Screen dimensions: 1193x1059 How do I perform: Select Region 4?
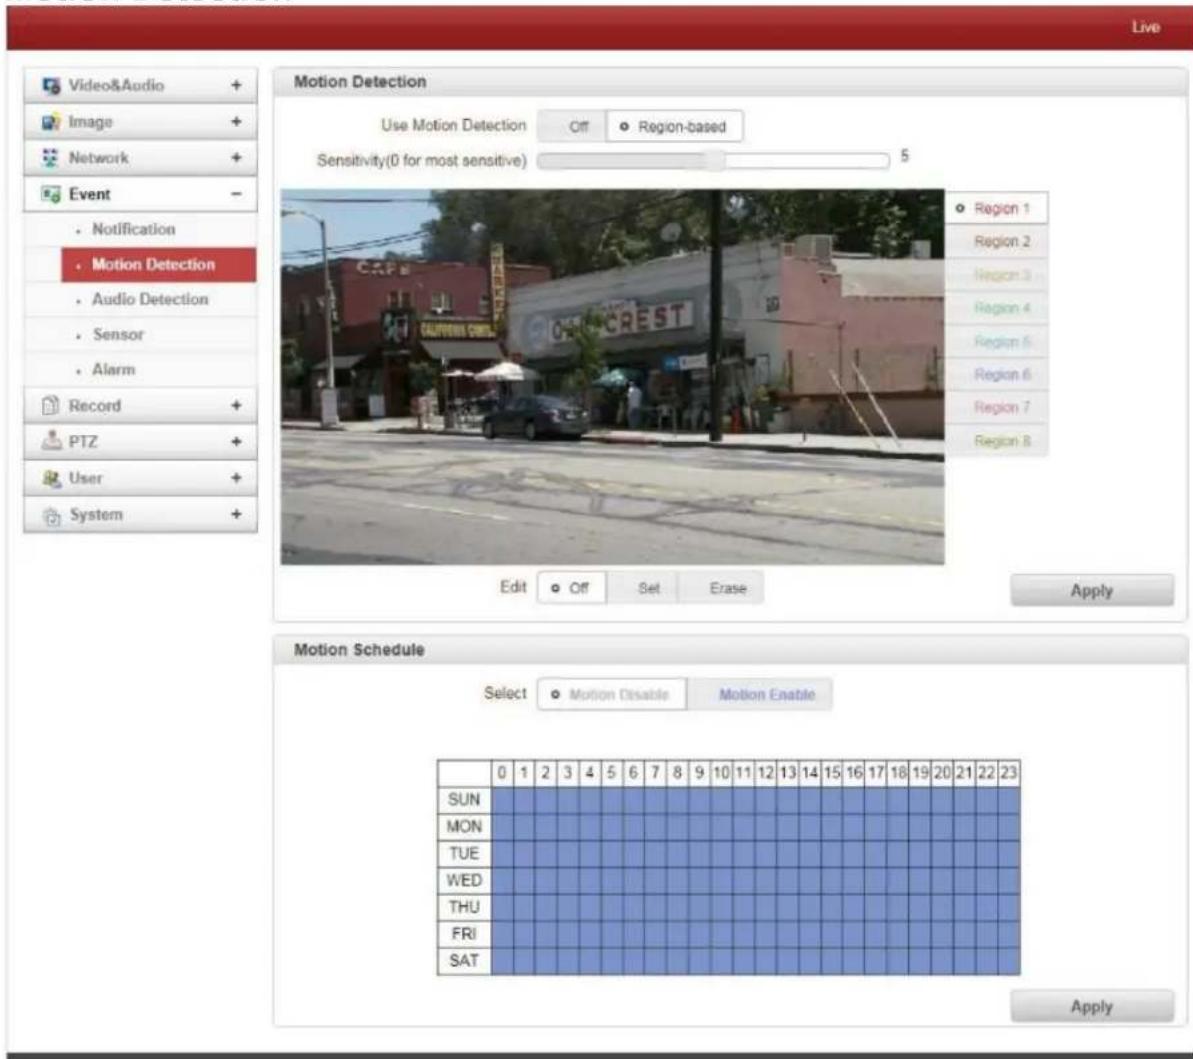[x=996, y=308]
